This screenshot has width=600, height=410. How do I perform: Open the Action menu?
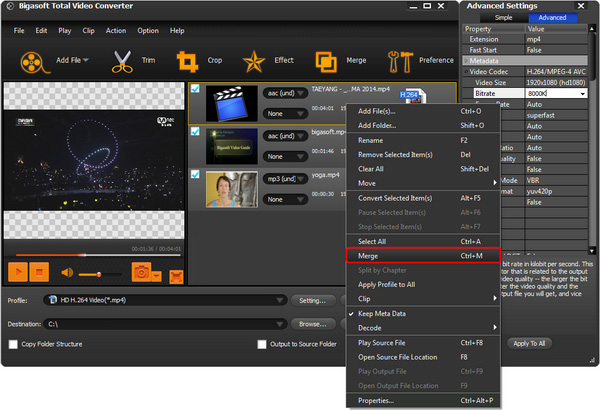116,31
